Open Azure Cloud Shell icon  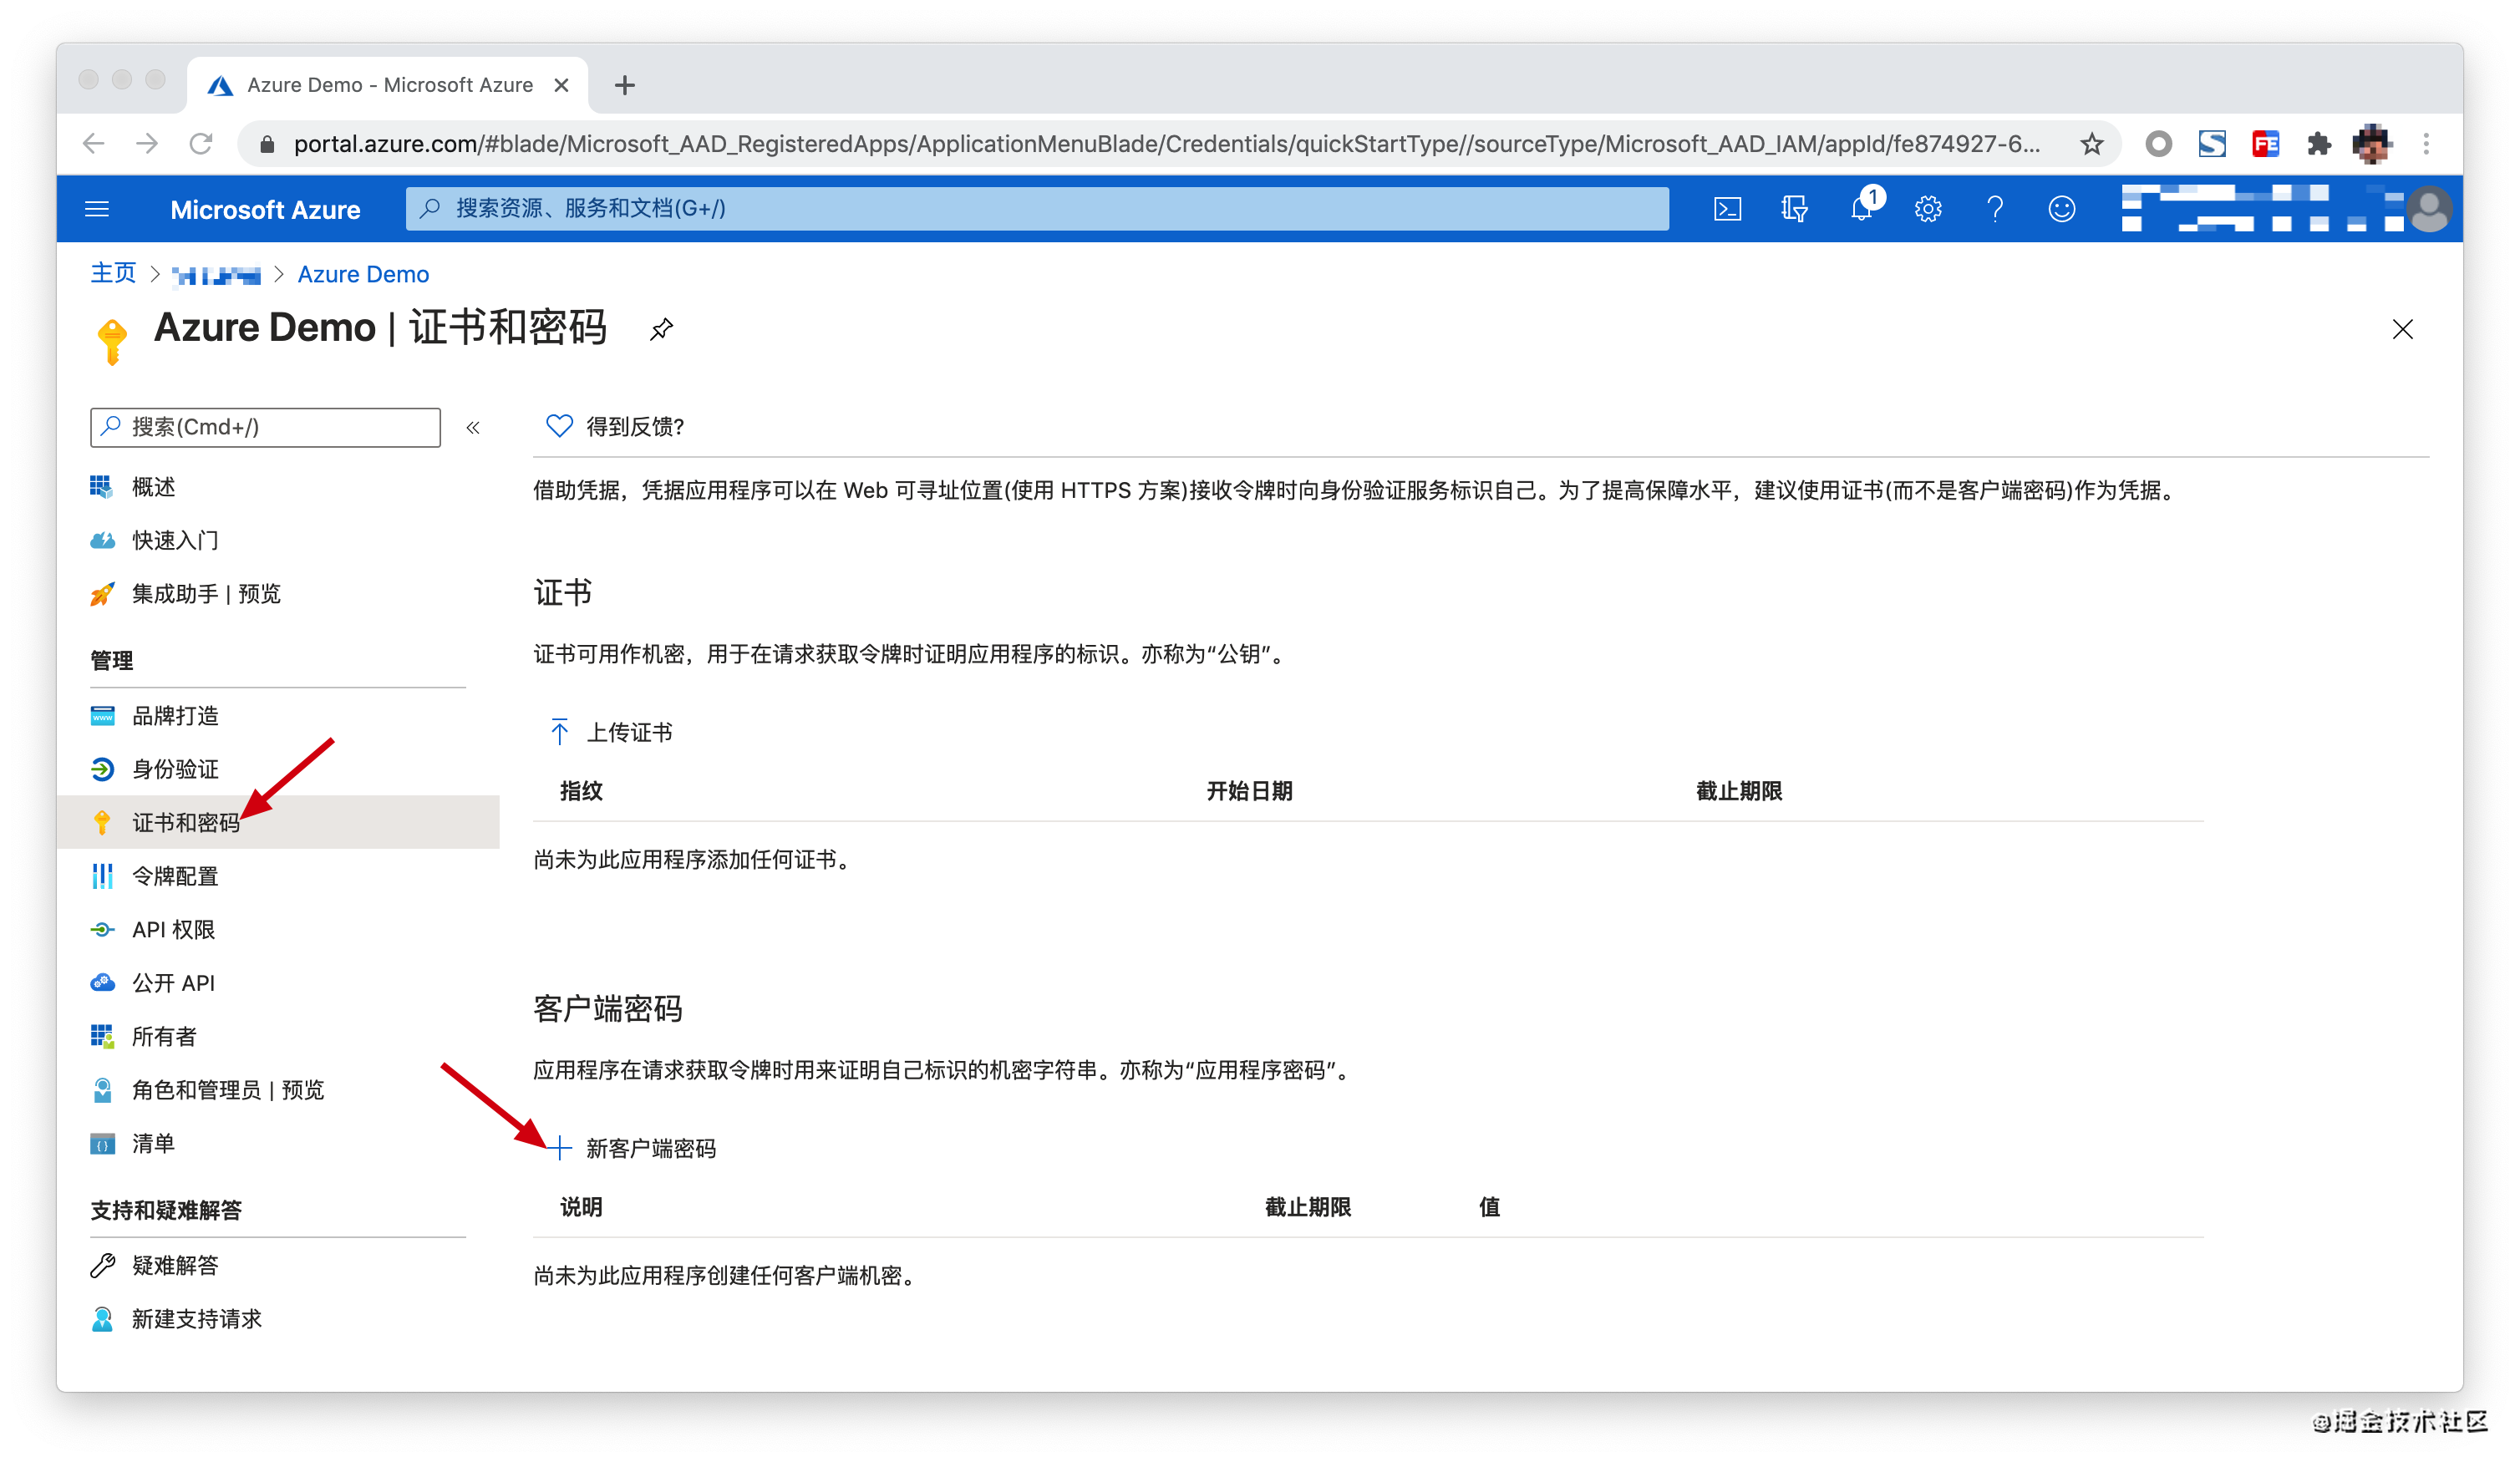pos(1727,209)
